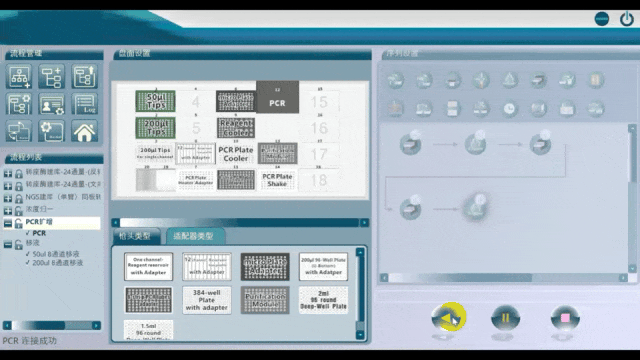Toggle the lock icon beside 移液
640x360 pixels.
(x=18, y=244)
